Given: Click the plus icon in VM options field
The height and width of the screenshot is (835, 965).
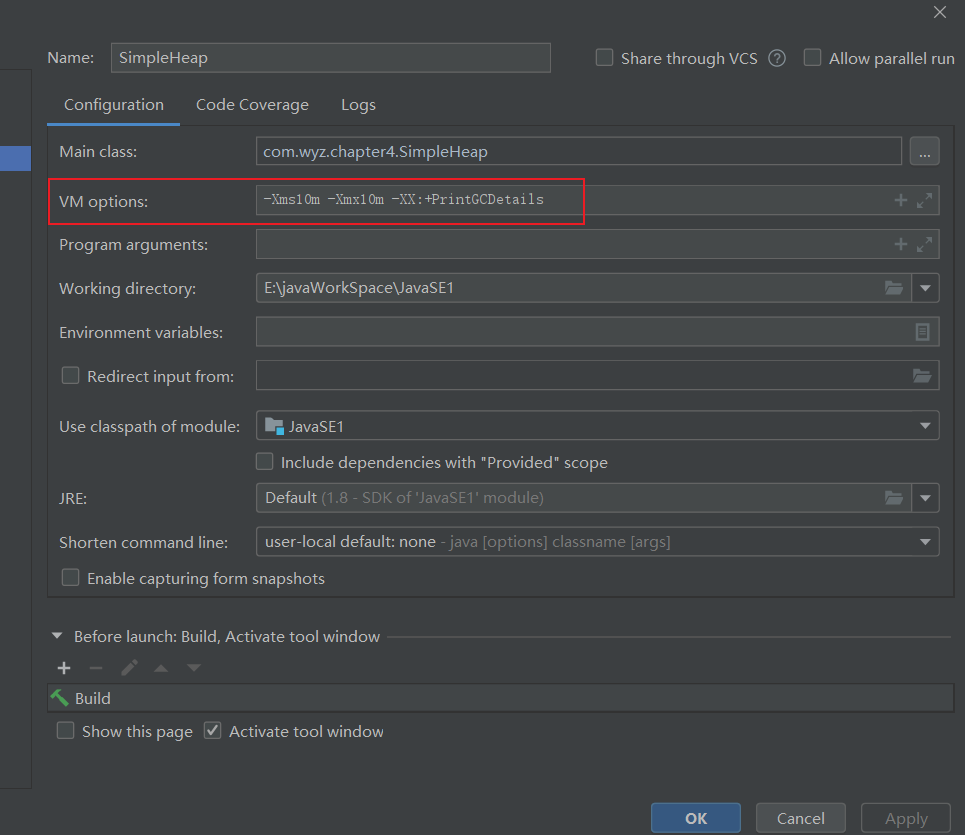Looking at the screenshot, I should click(900, 200).
